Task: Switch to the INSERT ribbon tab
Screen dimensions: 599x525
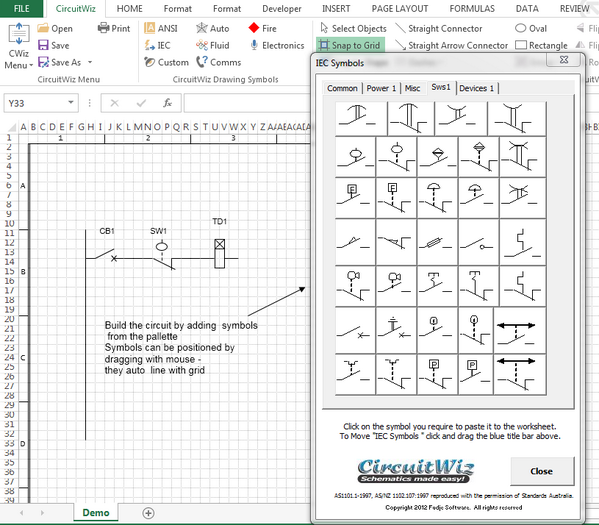Action: point(336,8)
